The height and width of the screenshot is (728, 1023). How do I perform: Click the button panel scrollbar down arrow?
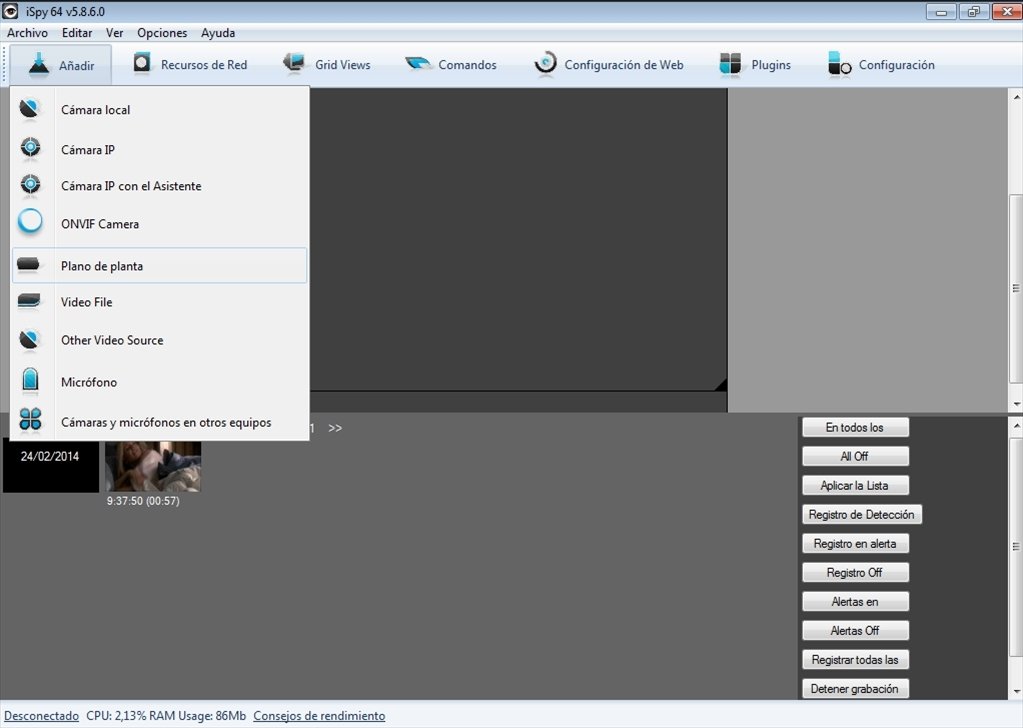click(1016, 692)
